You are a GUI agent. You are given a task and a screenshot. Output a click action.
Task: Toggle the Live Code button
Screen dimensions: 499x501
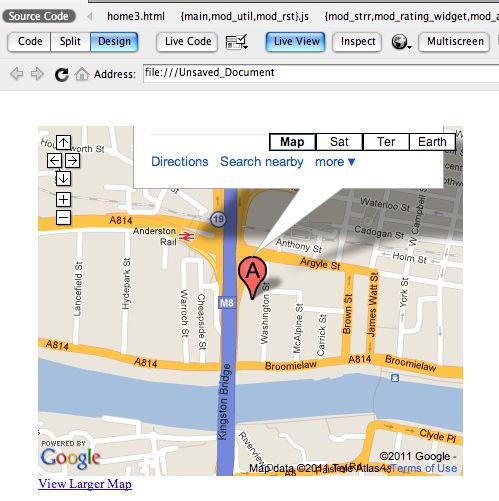pyautogui.click(x=187, y=42)
